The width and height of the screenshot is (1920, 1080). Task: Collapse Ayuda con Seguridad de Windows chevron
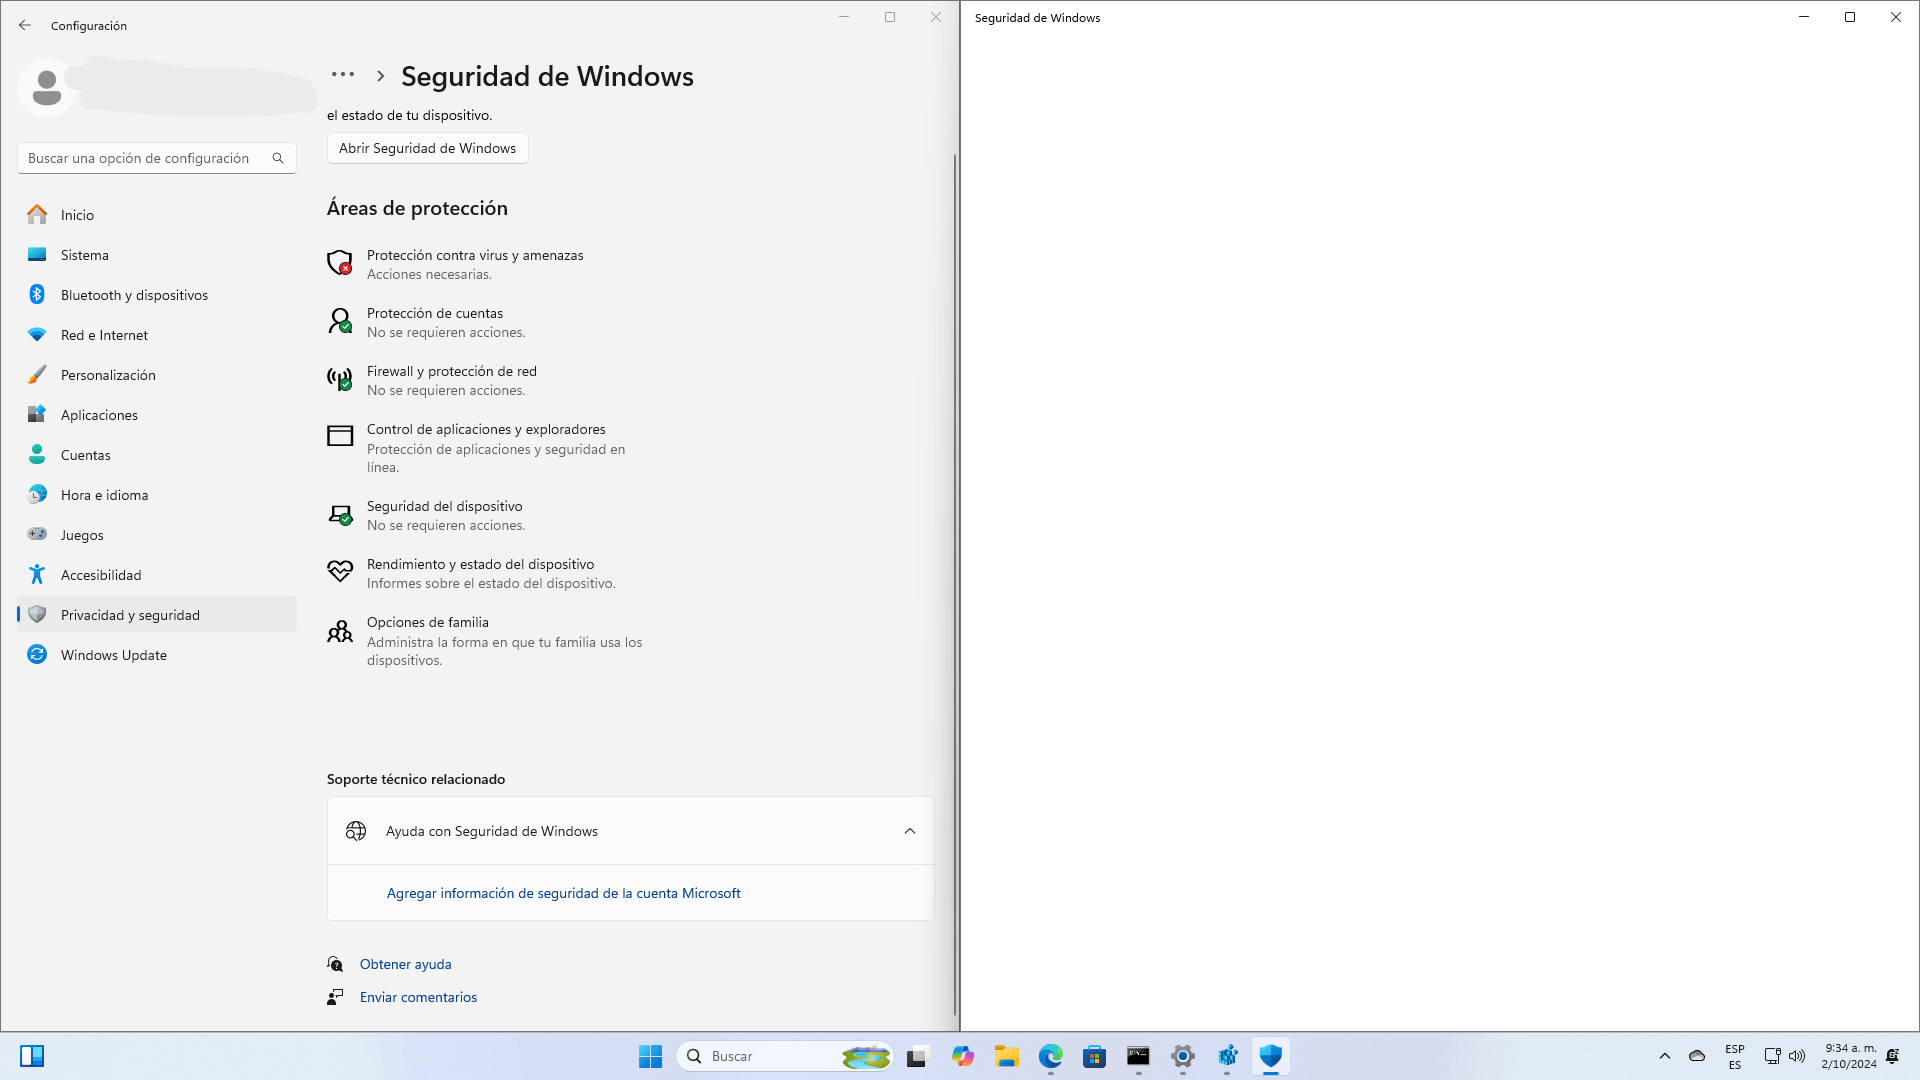pos(910,831)
